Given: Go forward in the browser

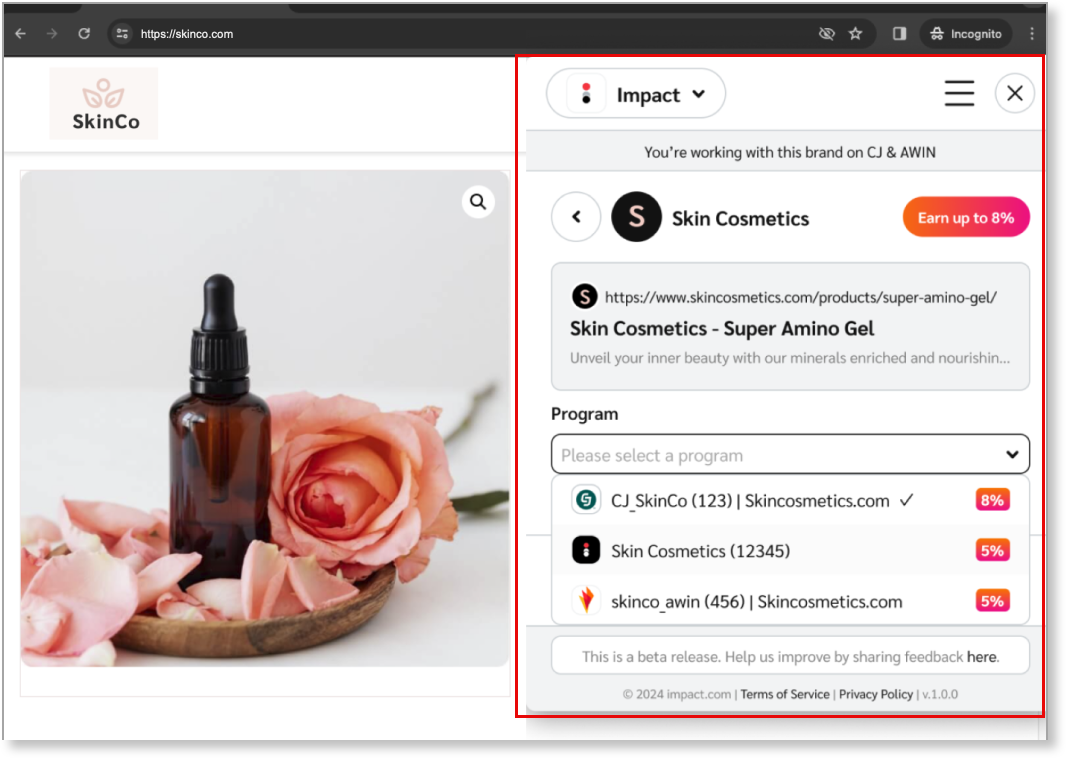Looking at the screenshot, I should pos(52,33).
